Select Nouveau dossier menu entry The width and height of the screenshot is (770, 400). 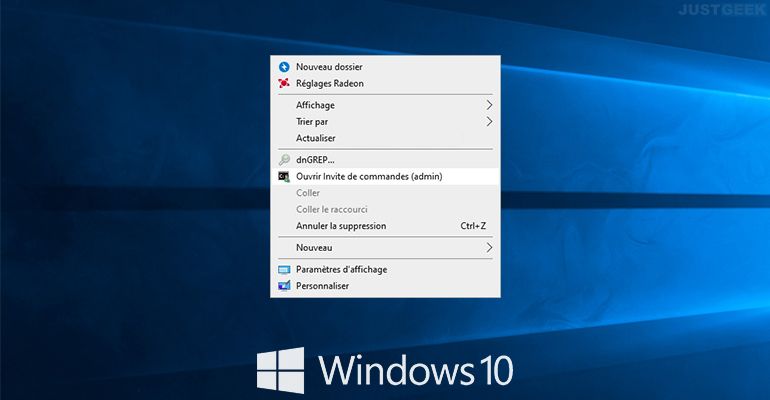(385, 67)
